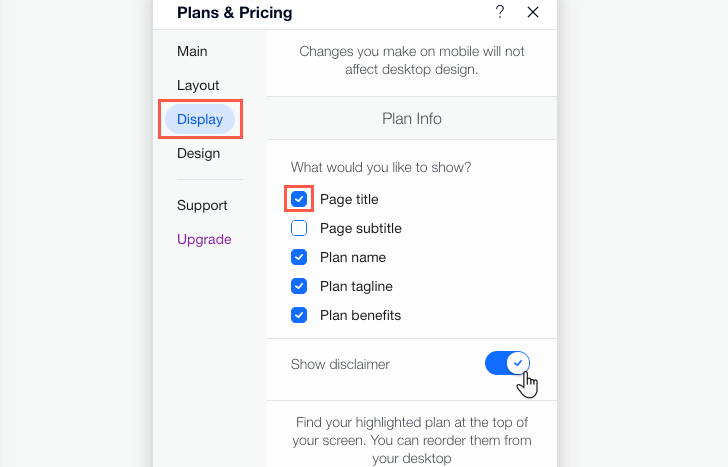Click the purple Upgrade link
Viewport: 728px width, 467px height.
204,240
